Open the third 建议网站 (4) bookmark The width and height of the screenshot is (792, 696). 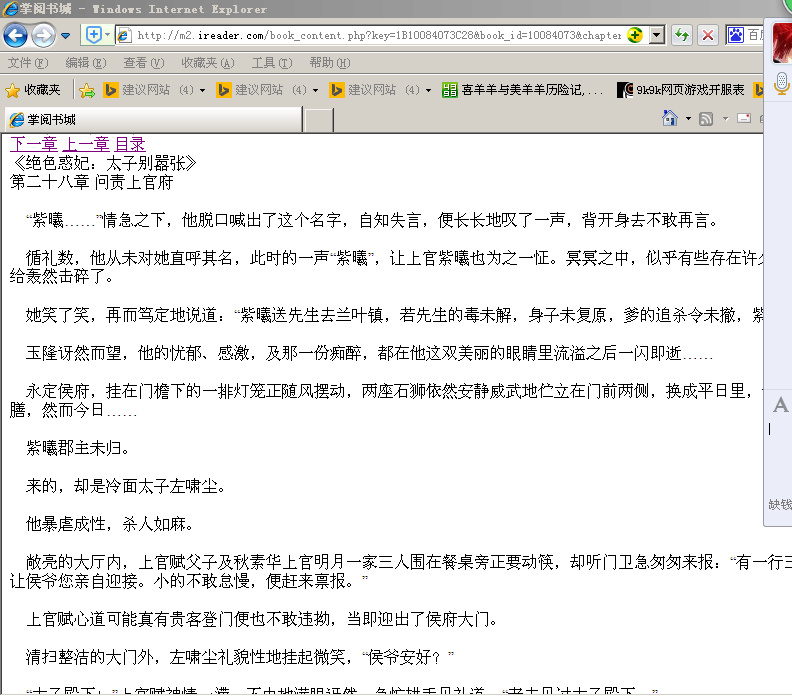[375, 90]
